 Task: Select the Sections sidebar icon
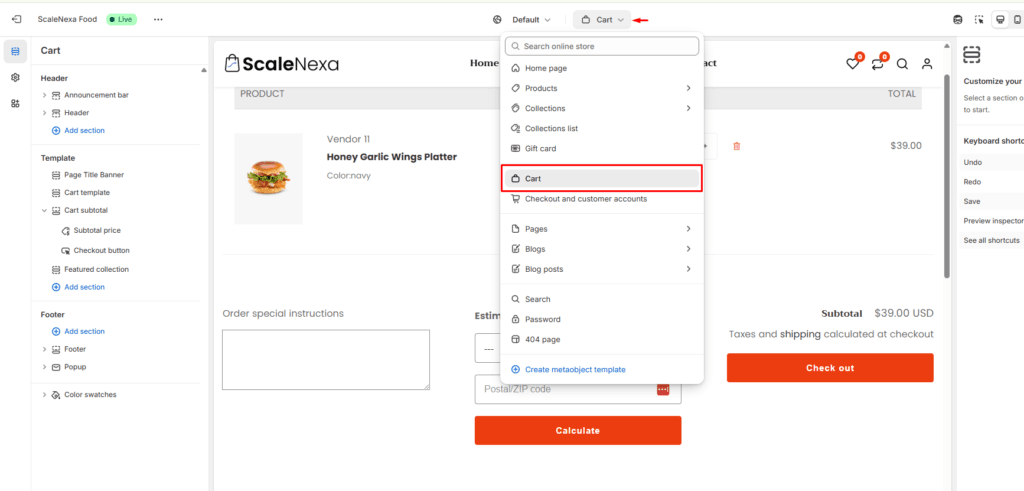(15, 51)
